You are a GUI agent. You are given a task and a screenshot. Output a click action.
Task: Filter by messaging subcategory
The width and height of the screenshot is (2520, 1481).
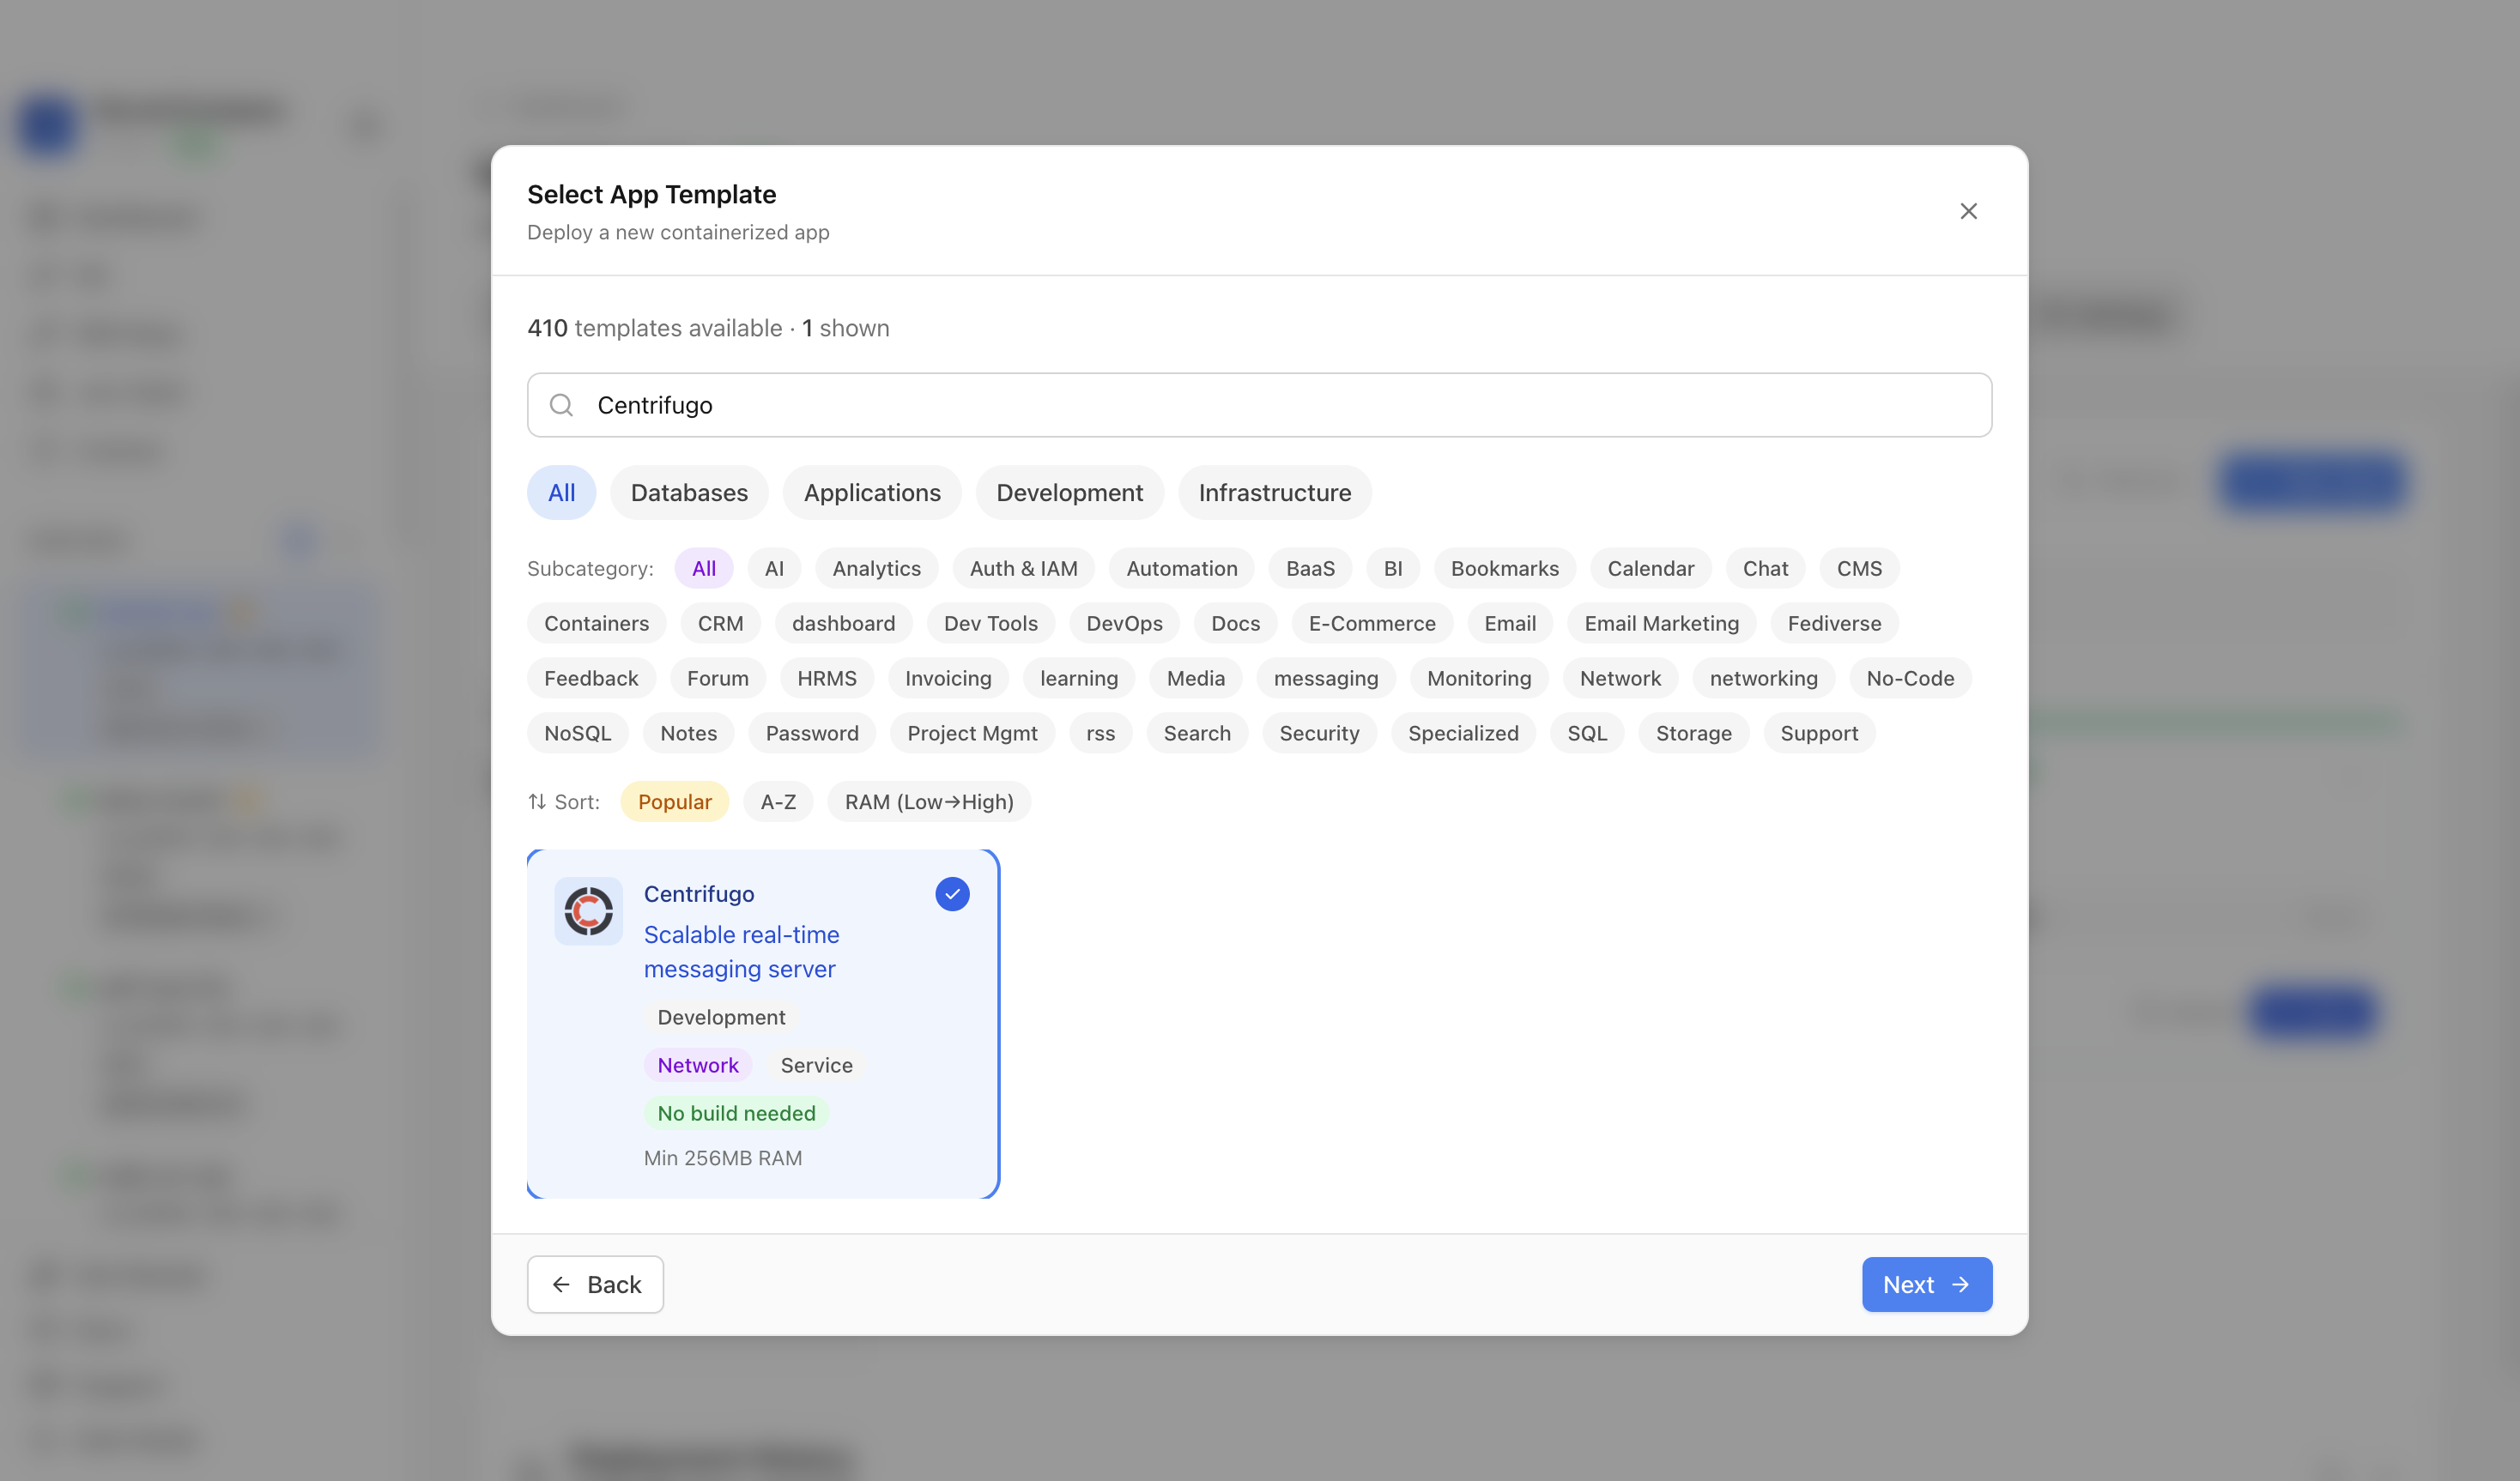pyautogui.click(x=1325, y=678)
